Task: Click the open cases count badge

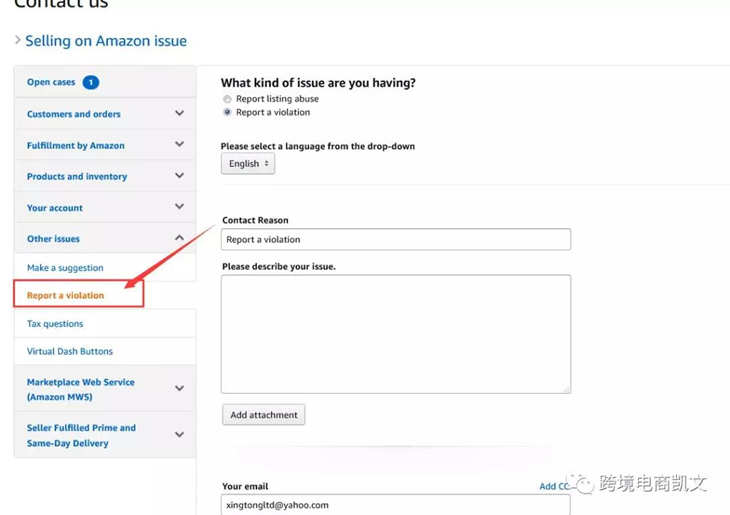Action: click(x=90, y=82)
